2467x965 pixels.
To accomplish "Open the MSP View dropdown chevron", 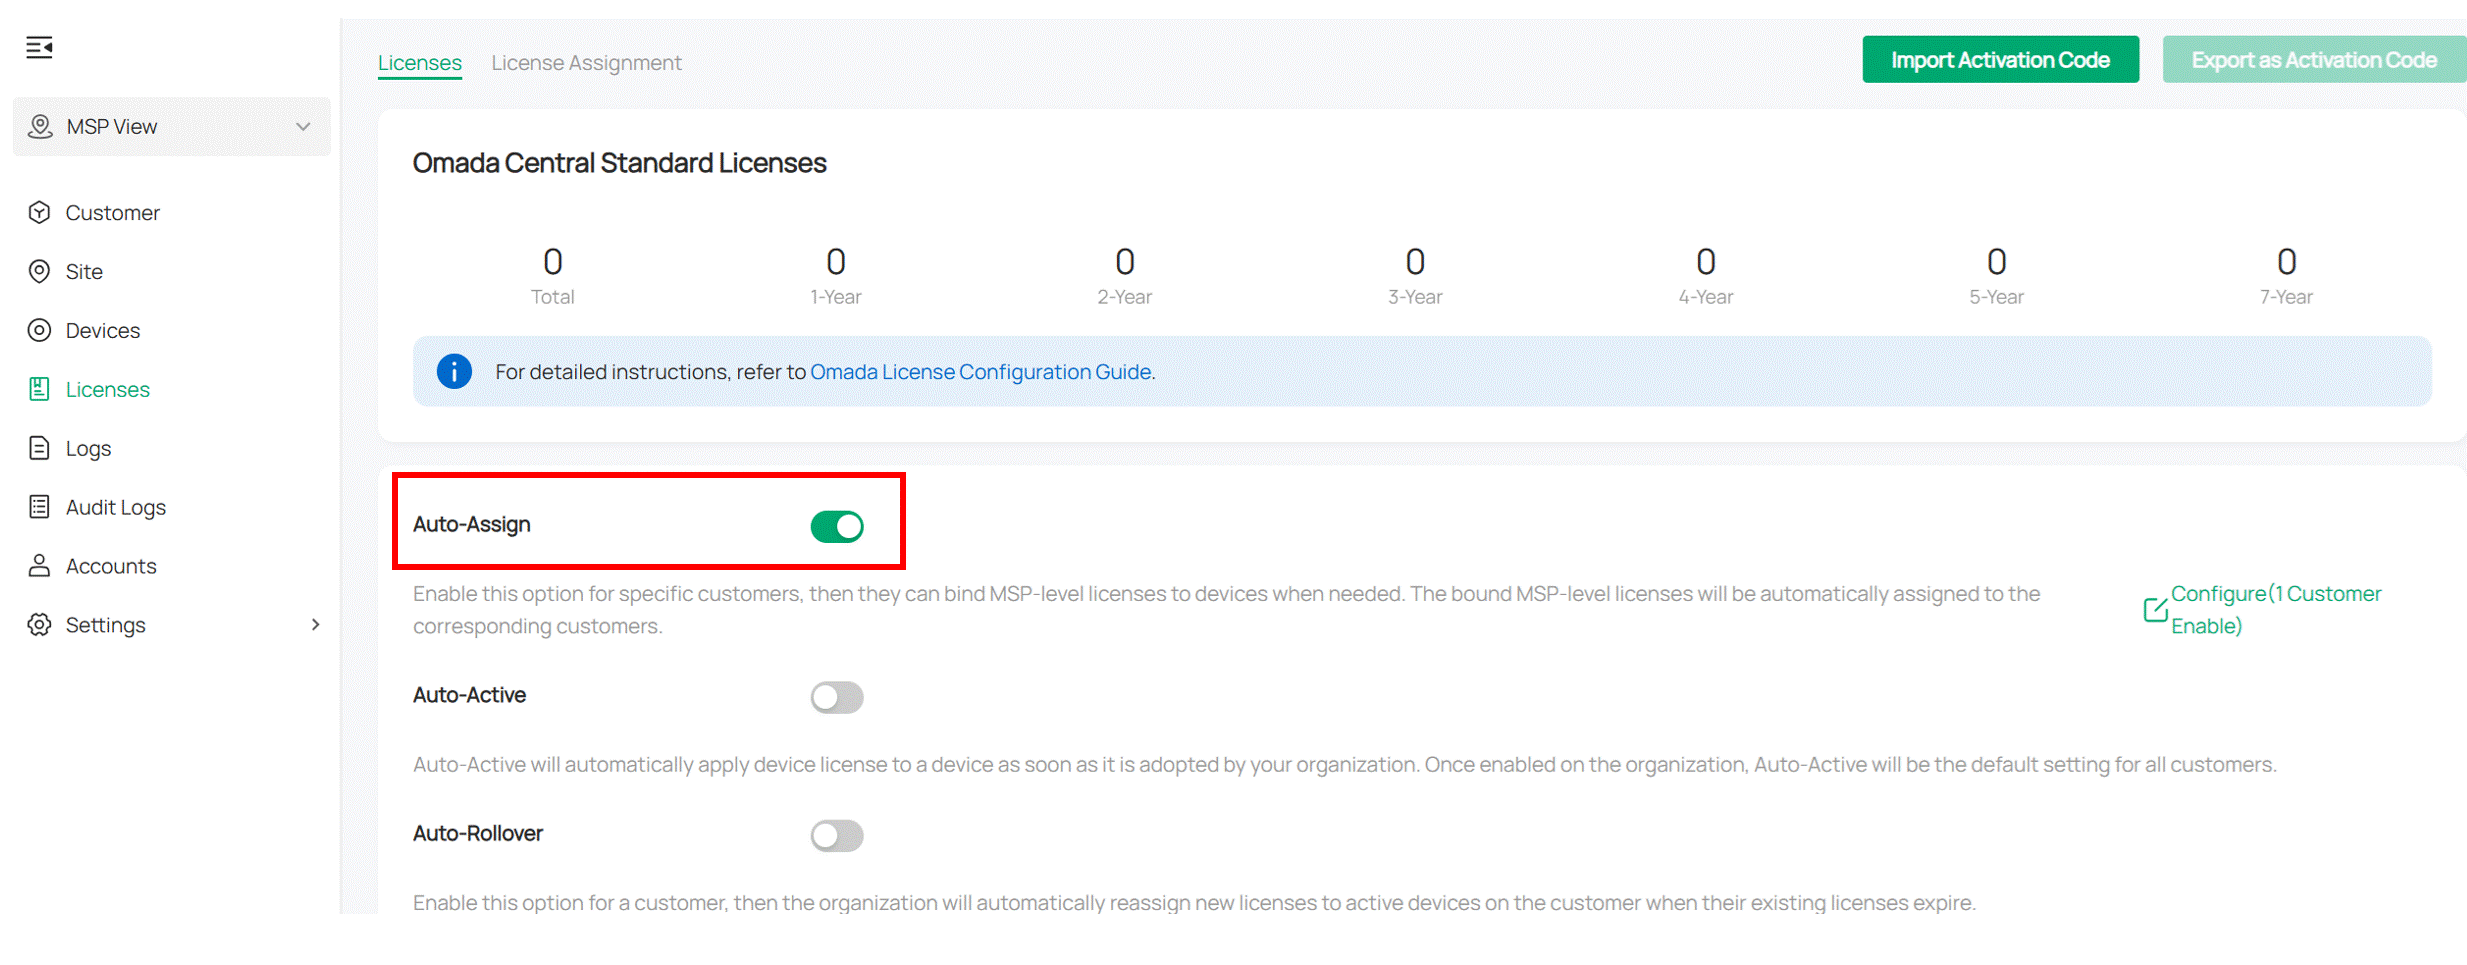I will pyautogui.click(x=303, y=127).
